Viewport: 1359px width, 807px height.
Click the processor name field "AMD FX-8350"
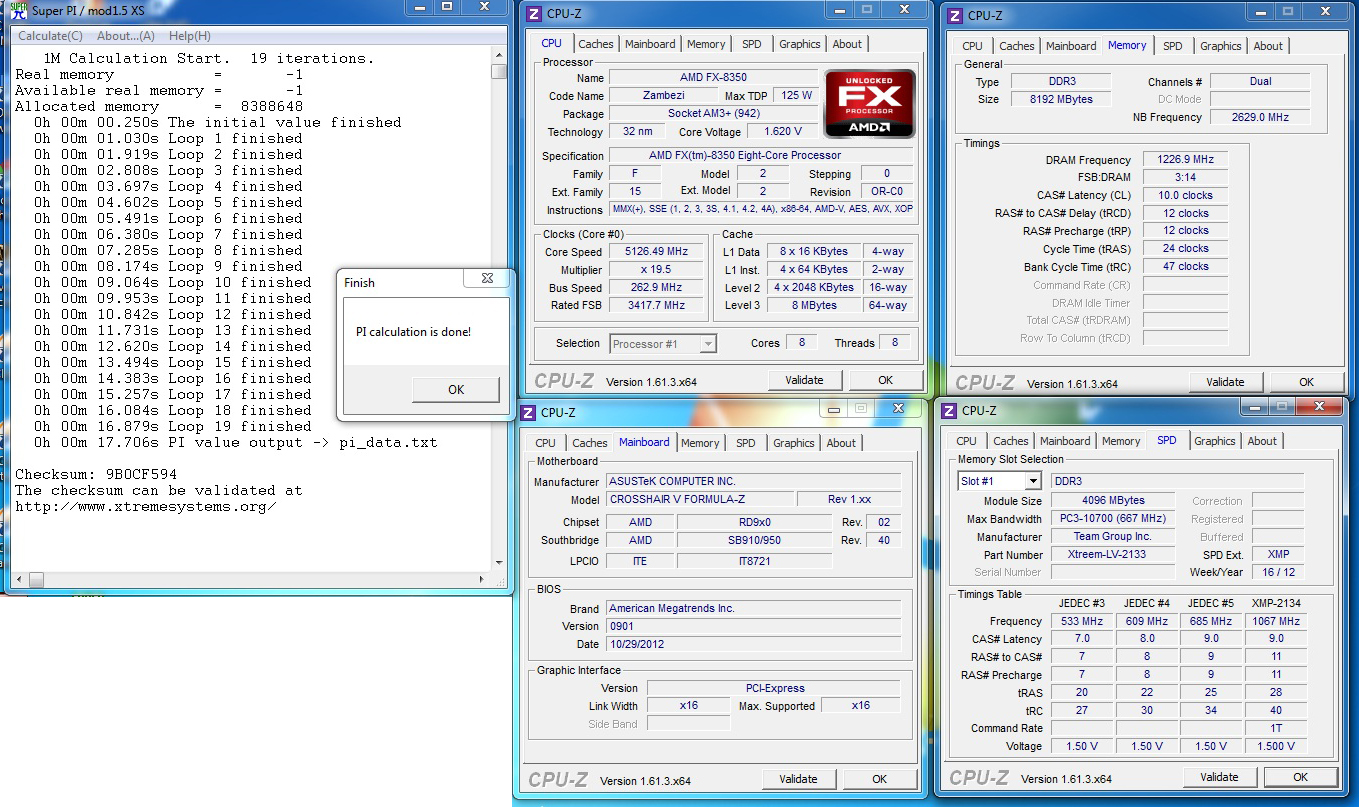712,78
